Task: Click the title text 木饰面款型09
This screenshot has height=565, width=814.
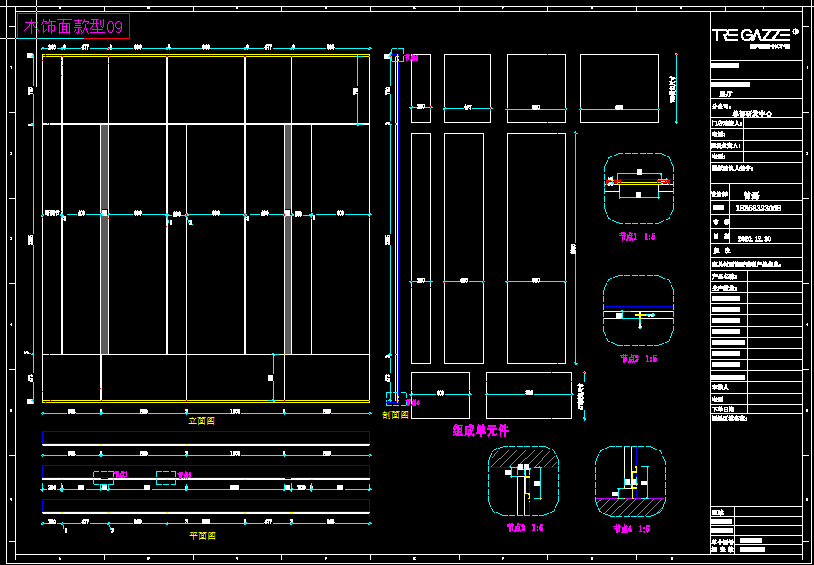Action: click(x=73, y=26)
